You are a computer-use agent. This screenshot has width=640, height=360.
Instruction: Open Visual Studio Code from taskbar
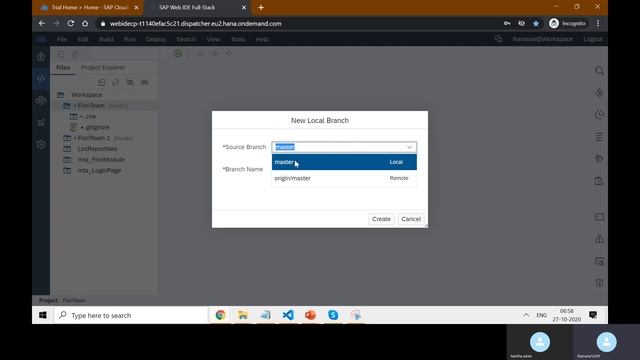click(288, 315)
